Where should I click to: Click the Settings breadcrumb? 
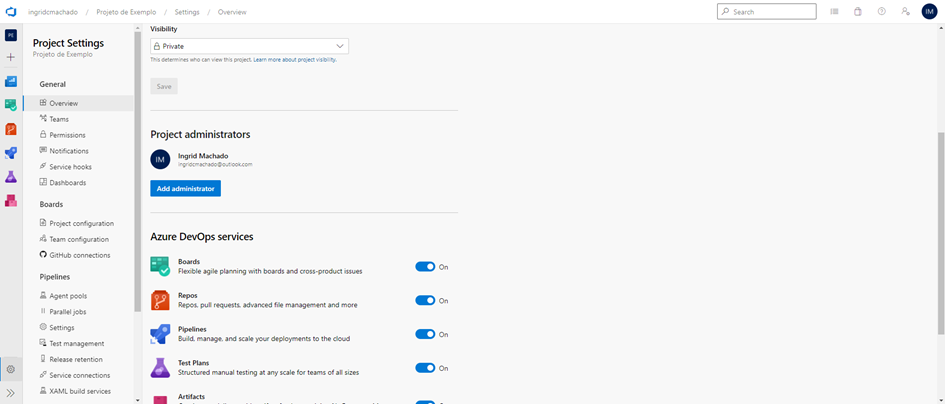pyautogui.click(x=187, y=12)
